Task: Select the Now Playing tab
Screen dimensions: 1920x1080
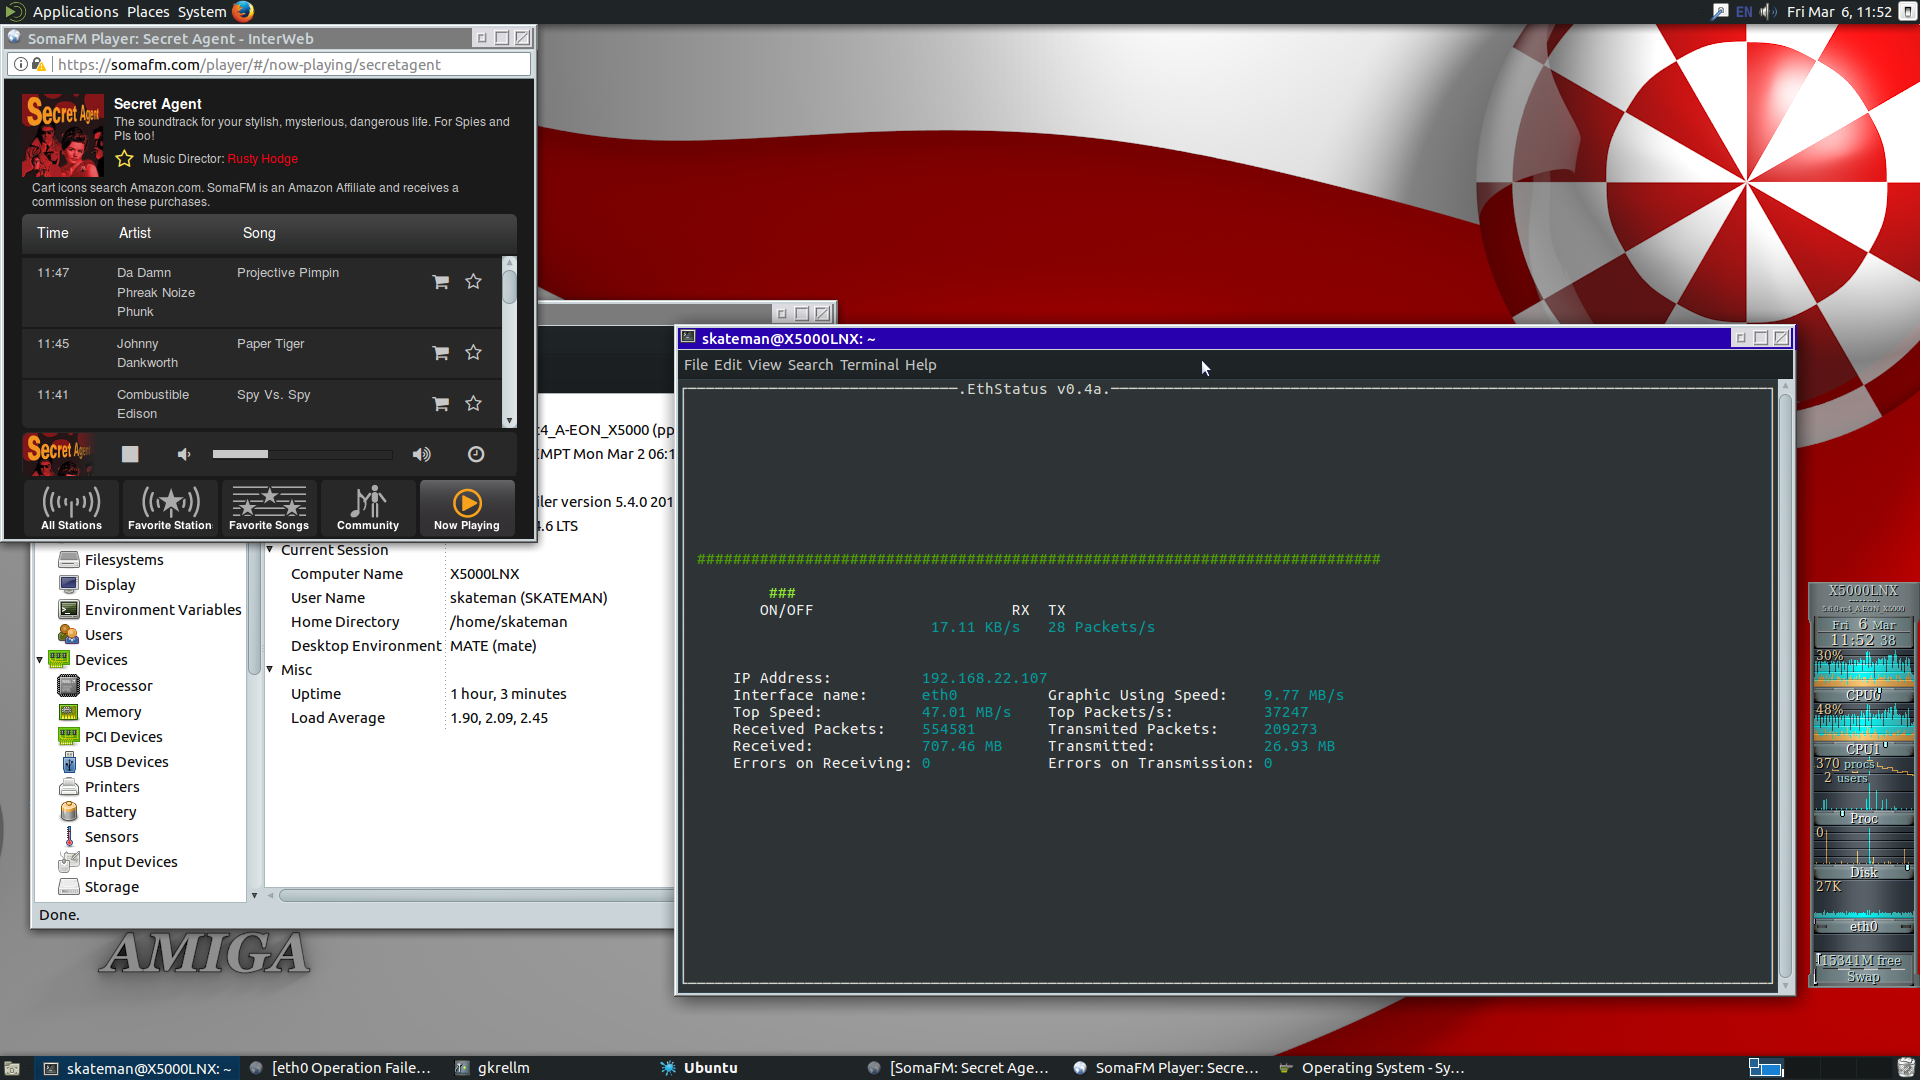Action: tap(467, 508)
